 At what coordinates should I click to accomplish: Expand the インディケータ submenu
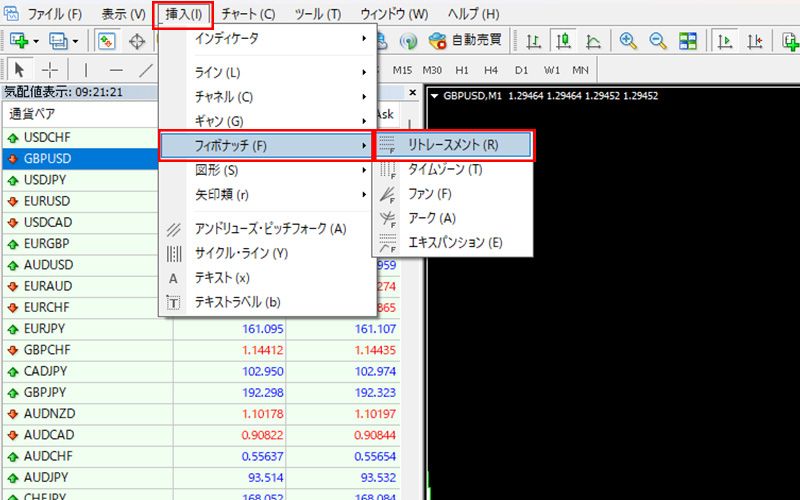[x=268, y=38]
